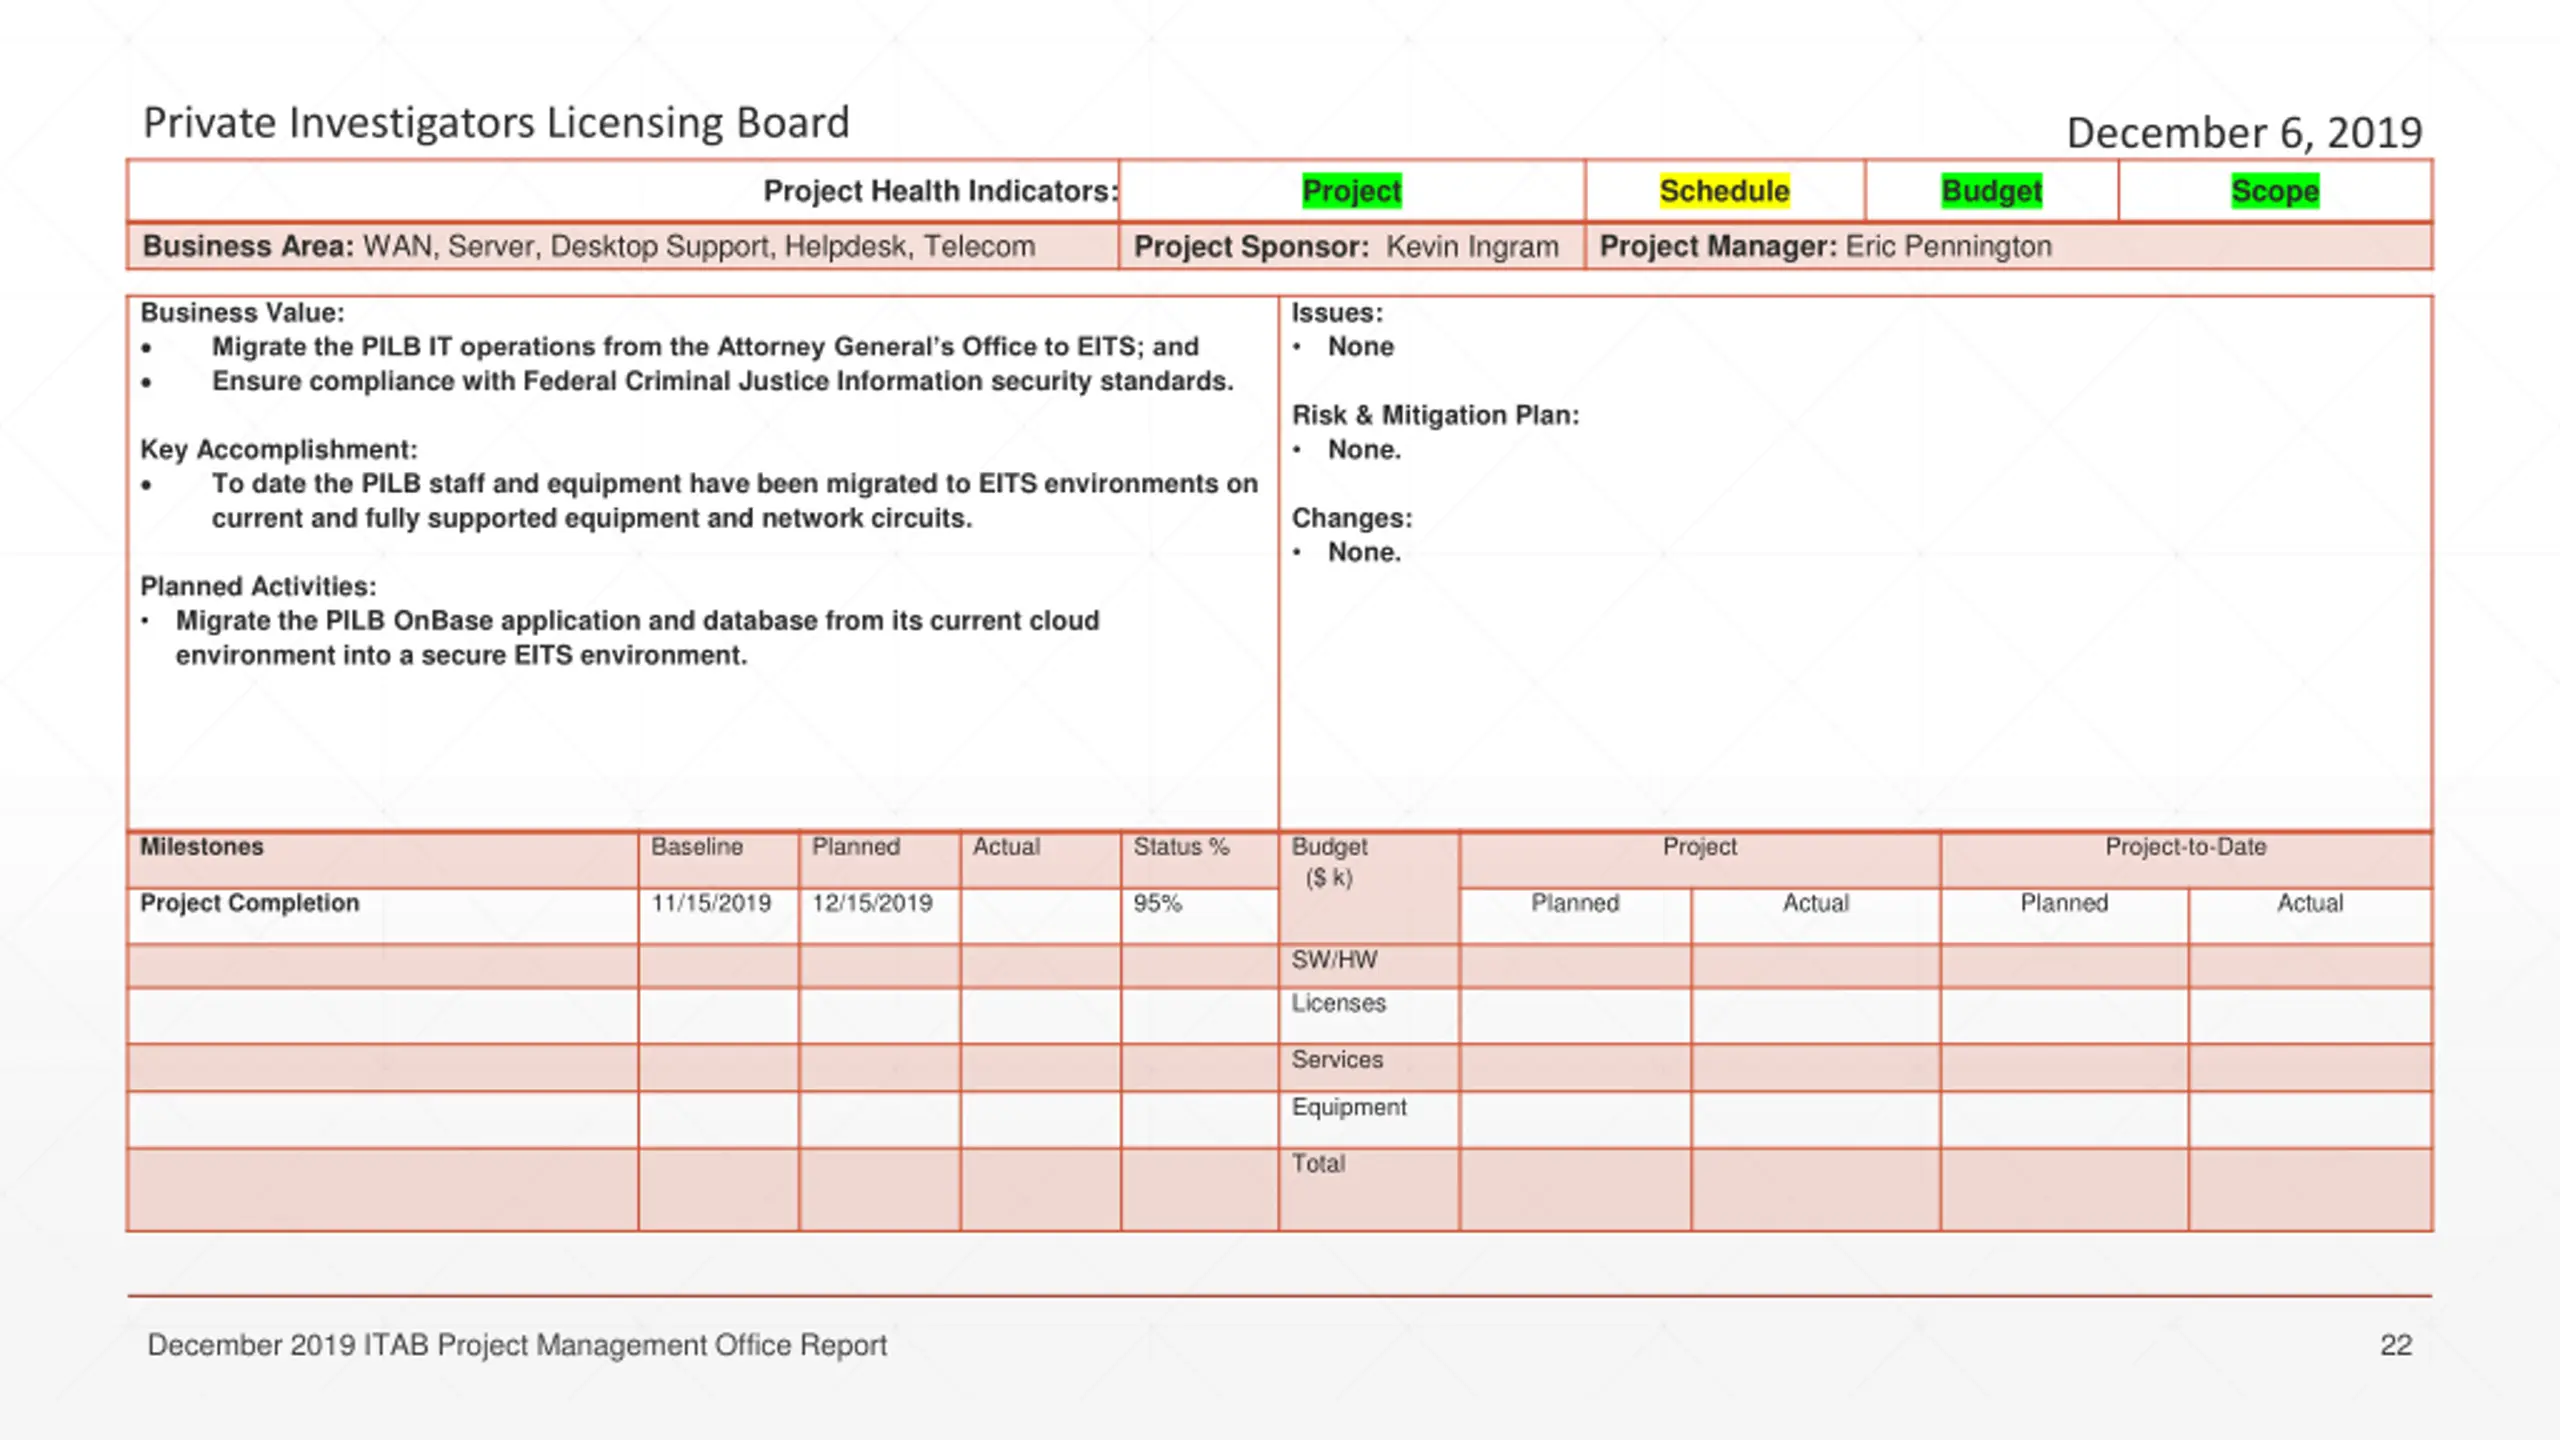
Task: Click the 'Risk & Mitigation Plan:' heading
Action: (1435, 415)
